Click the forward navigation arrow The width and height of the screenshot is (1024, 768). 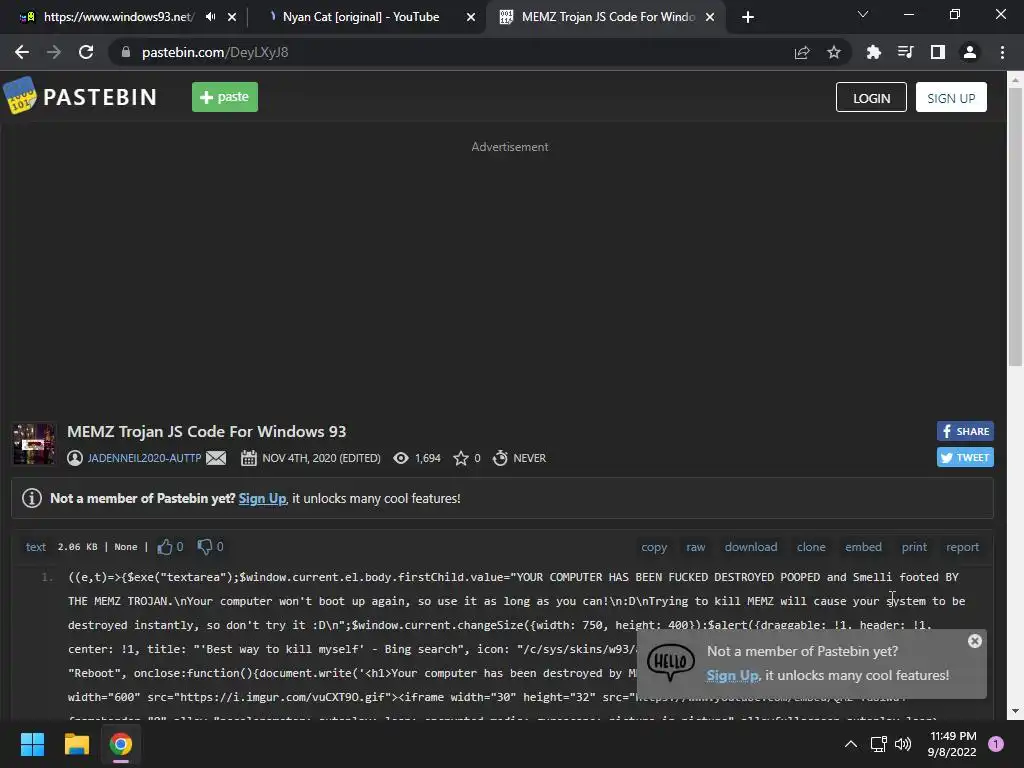[x=54, y=52]
